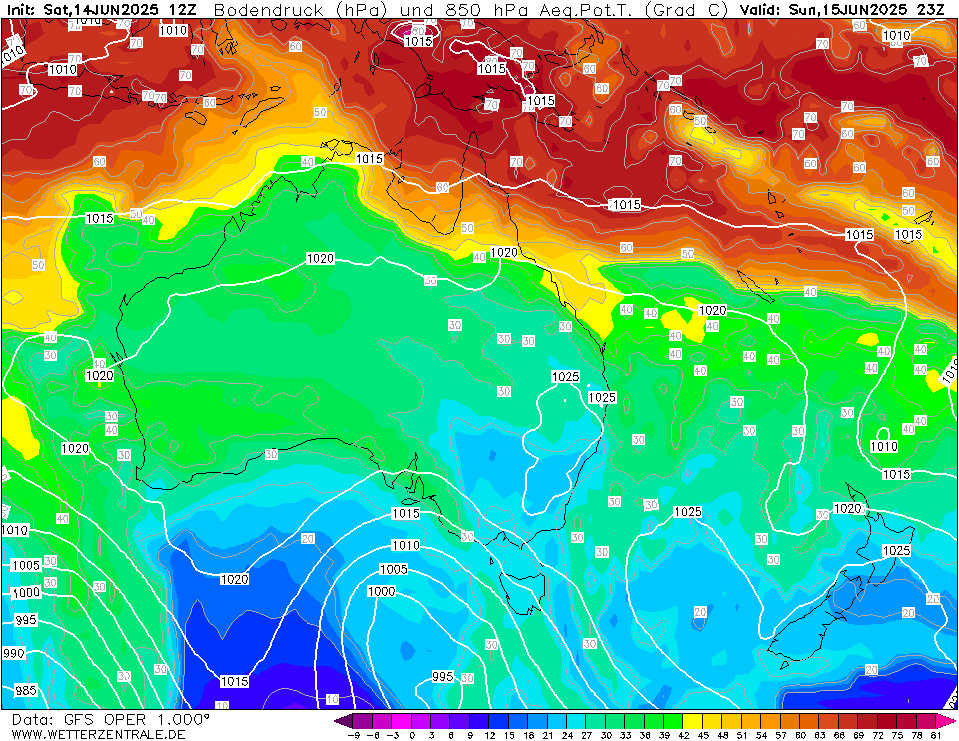Click the legend value "63"
Screen dimensions: 959x741
pos(820,735)
